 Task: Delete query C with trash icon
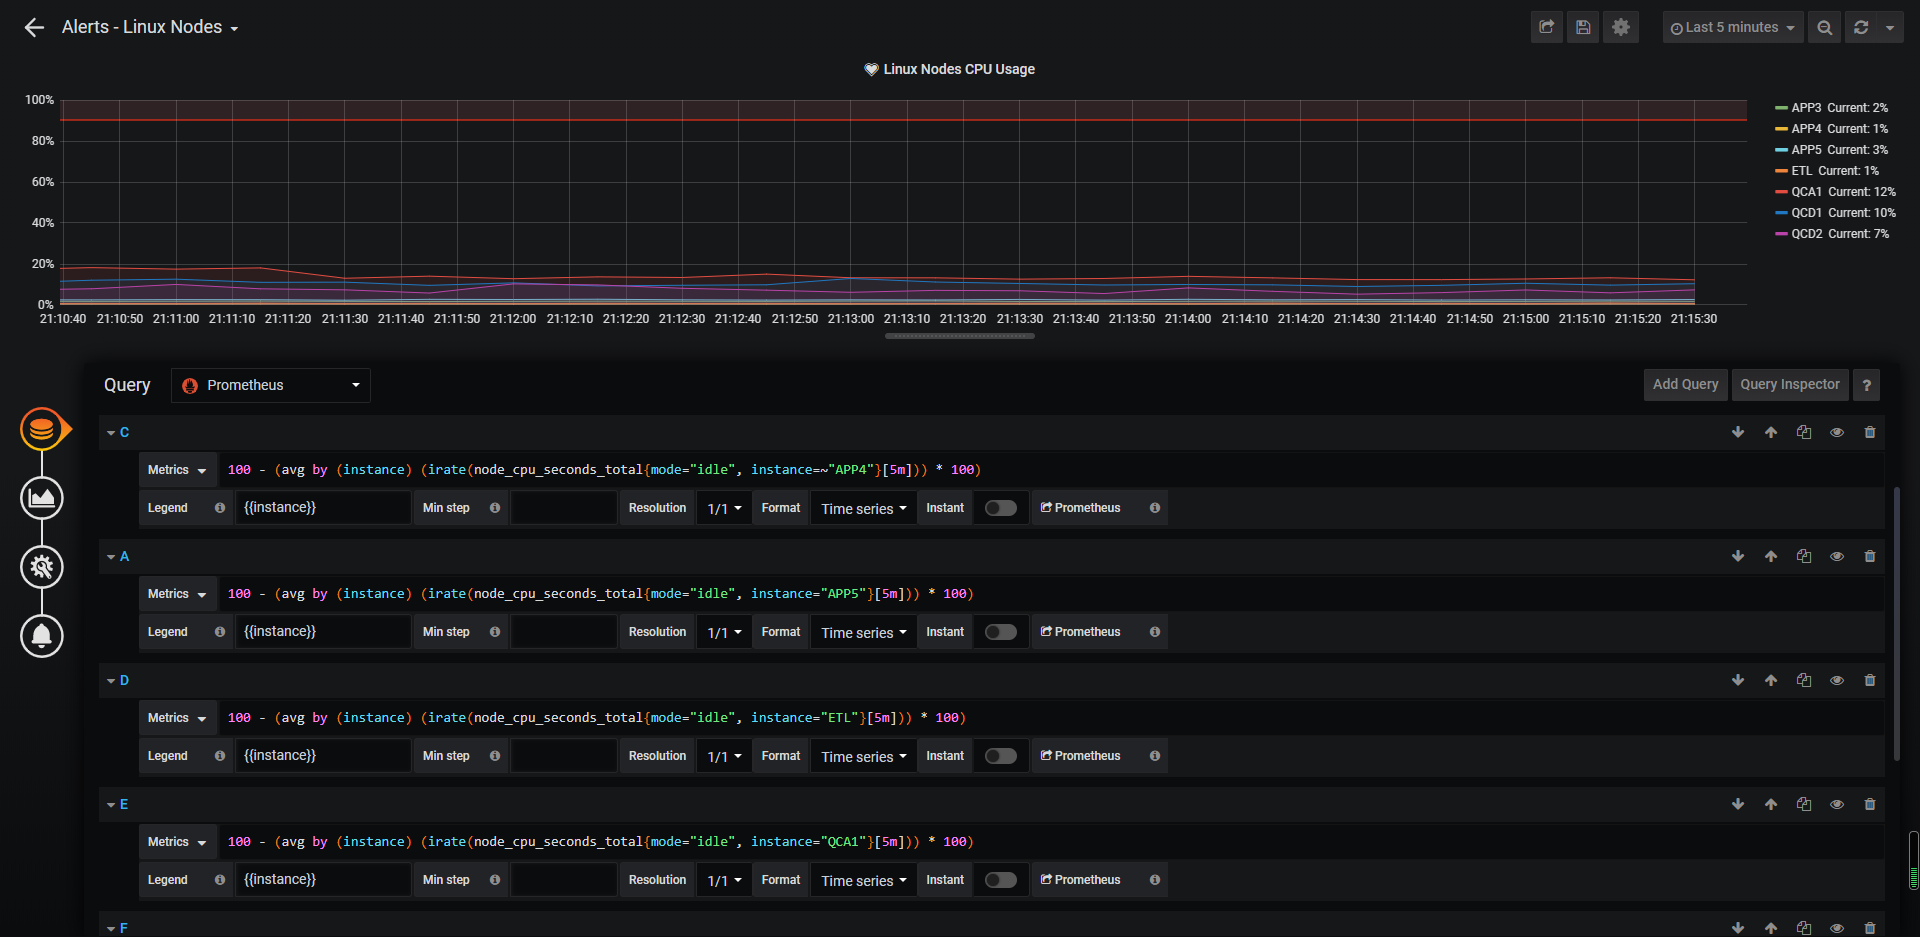point(1870,432)
